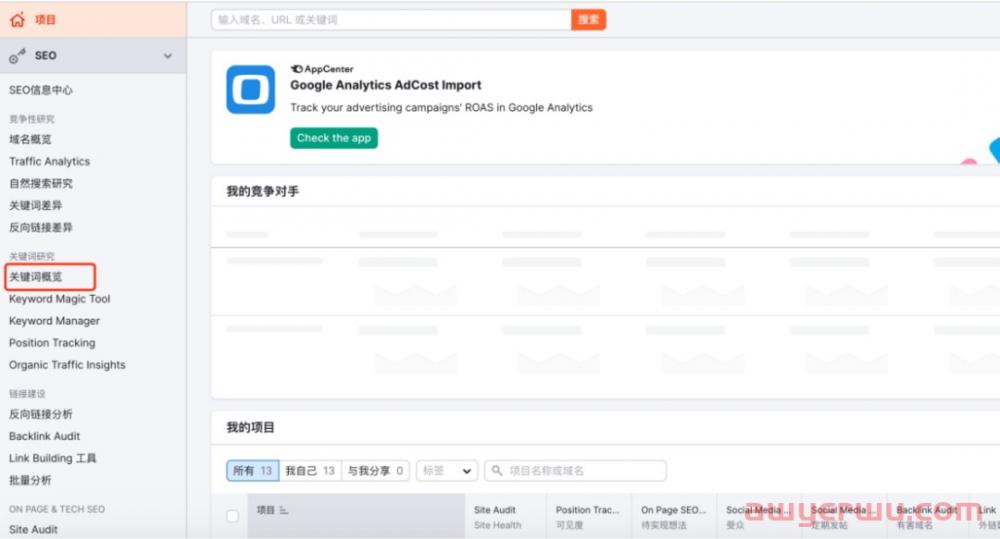
Task: Click the orange 搜索 search button
Action: [588, 20]
